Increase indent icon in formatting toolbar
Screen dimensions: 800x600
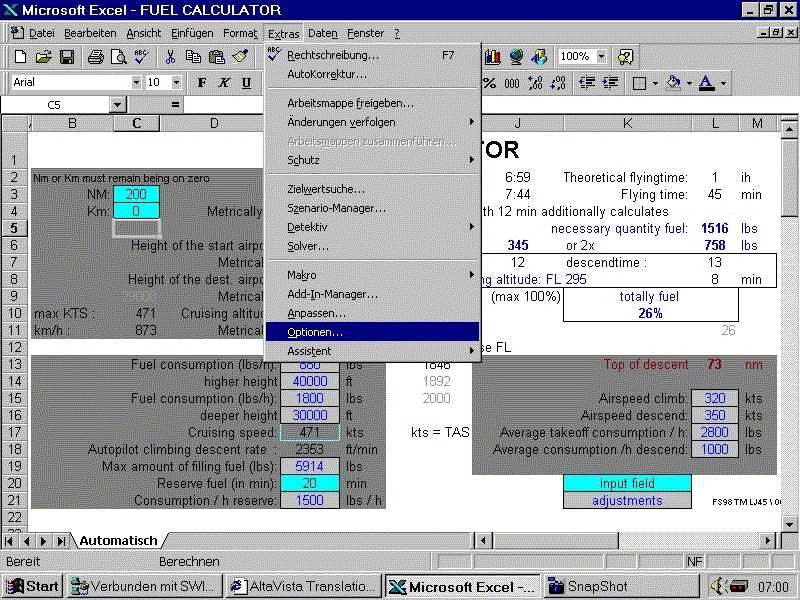click(x=610, y=83)
